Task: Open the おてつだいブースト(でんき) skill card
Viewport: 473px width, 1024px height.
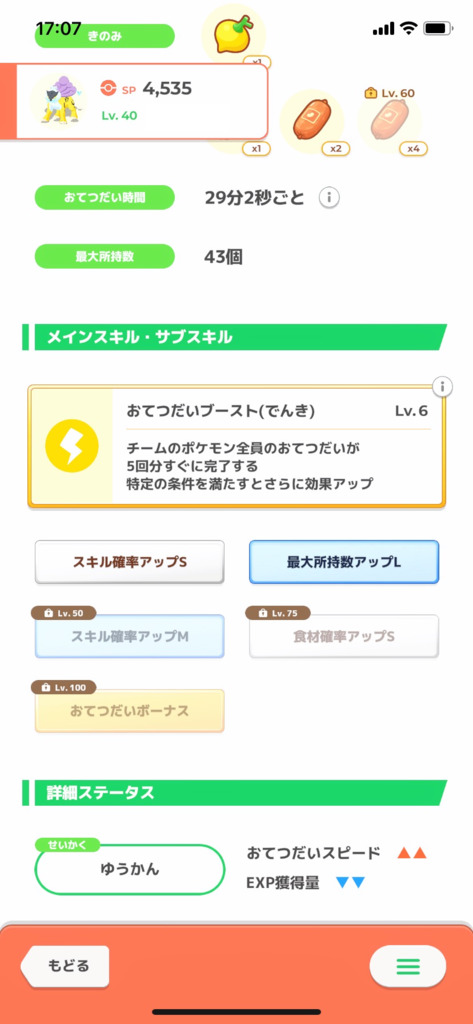Action: coord(236,447)
